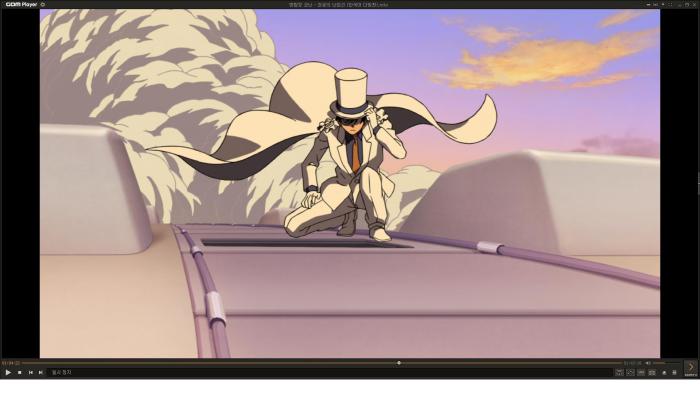
Task: Click the 360 VR mode icon
Action: coord(630,372)
